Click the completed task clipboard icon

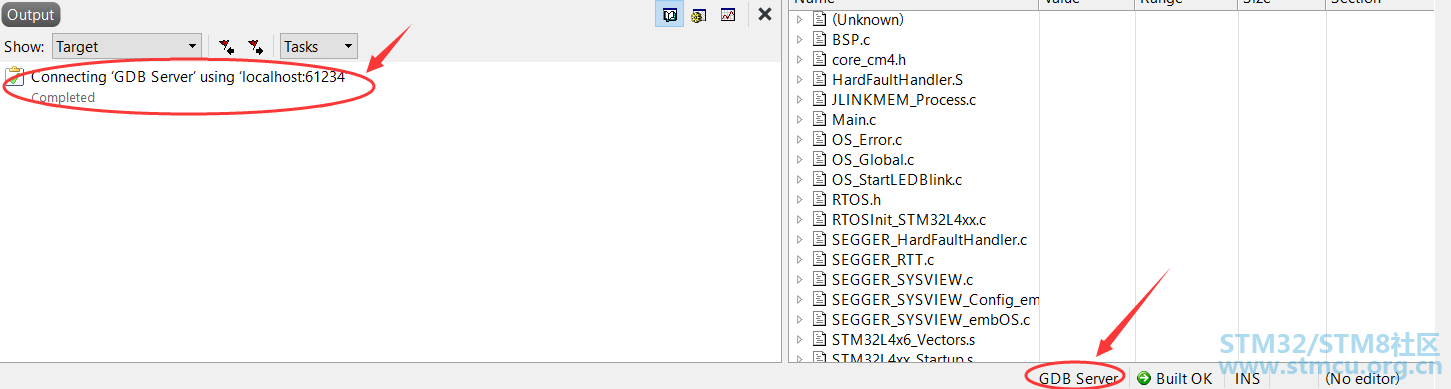pyautogui.click(x=14, y=77)
